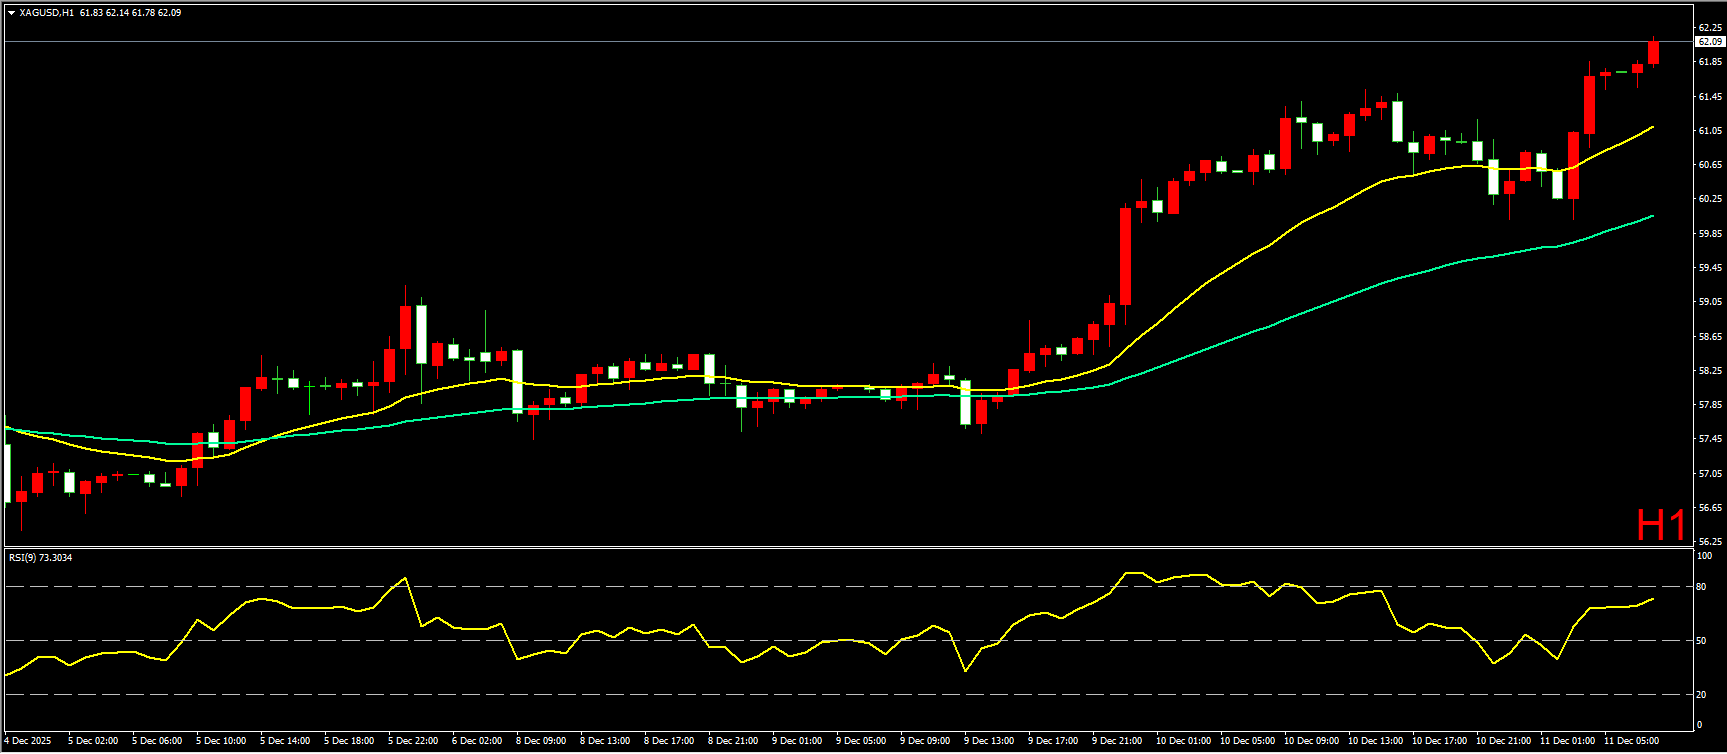
Task: Click the 4 Dec 2025 date label
Action: [28, 741]
